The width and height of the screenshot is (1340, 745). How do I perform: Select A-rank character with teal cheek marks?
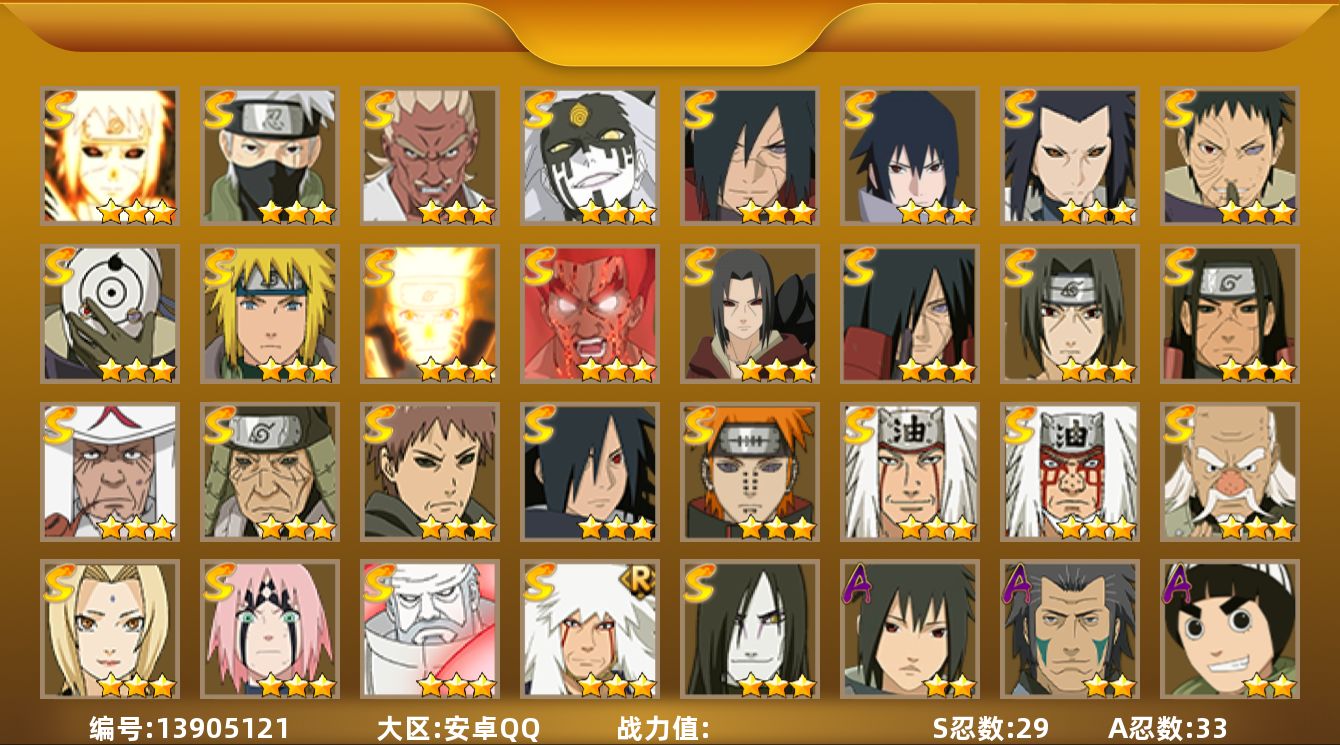[1070, 629]
